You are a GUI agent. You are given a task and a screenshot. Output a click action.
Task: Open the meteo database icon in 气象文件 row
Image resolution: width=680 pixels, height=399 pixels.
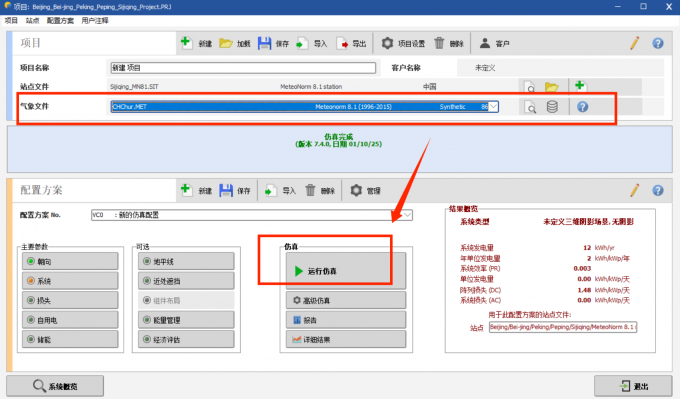552,107
